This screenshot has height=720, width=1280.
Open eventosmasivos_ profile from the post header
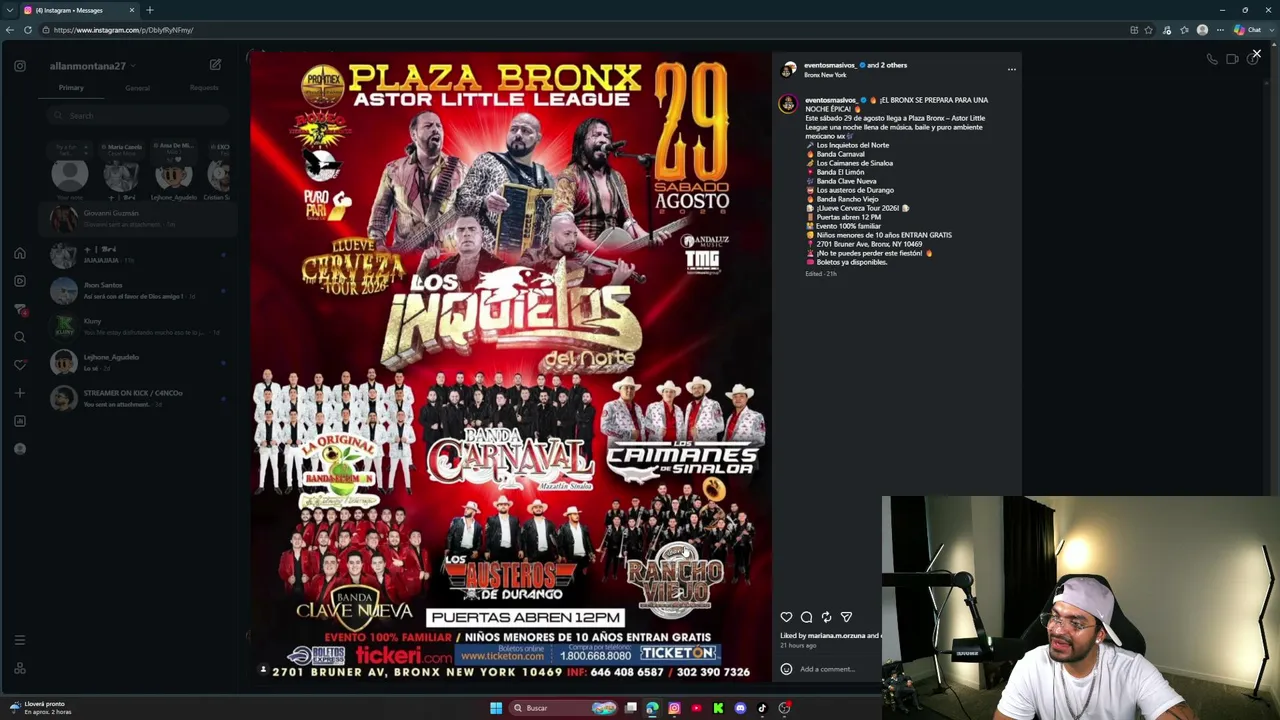coord(830,65)
